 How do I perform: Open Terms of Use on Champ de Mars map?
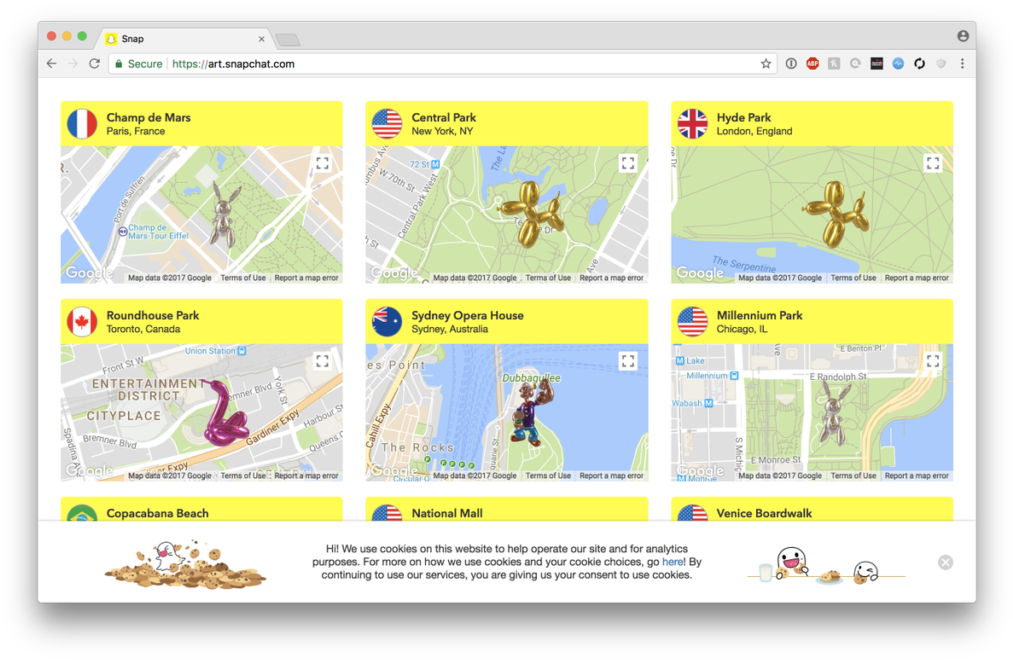point(243,278)
